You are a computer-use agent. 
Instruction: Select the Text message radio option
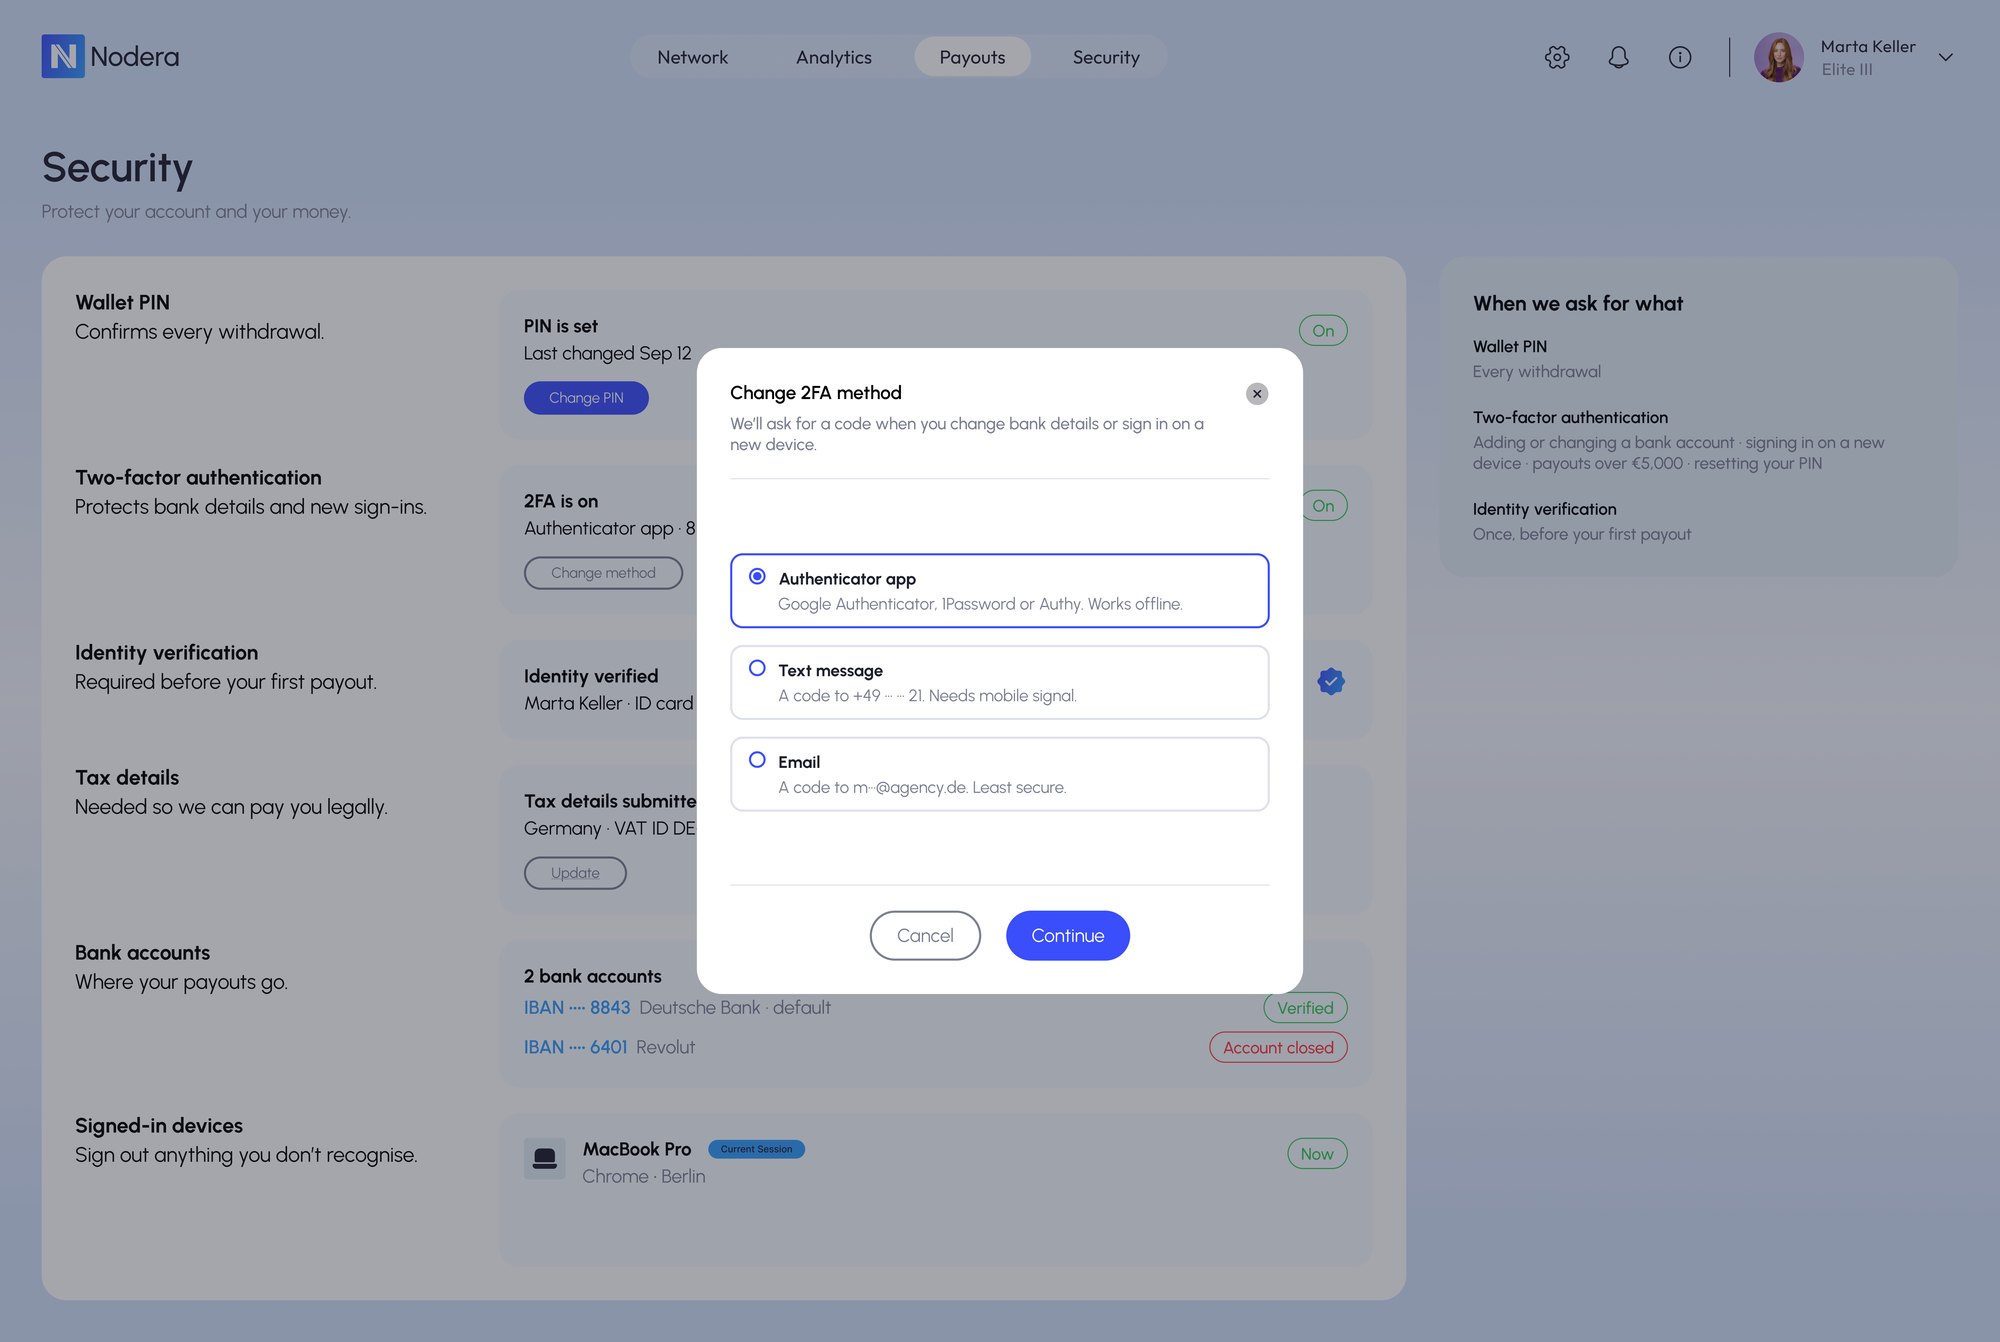(x=999, y=682)
